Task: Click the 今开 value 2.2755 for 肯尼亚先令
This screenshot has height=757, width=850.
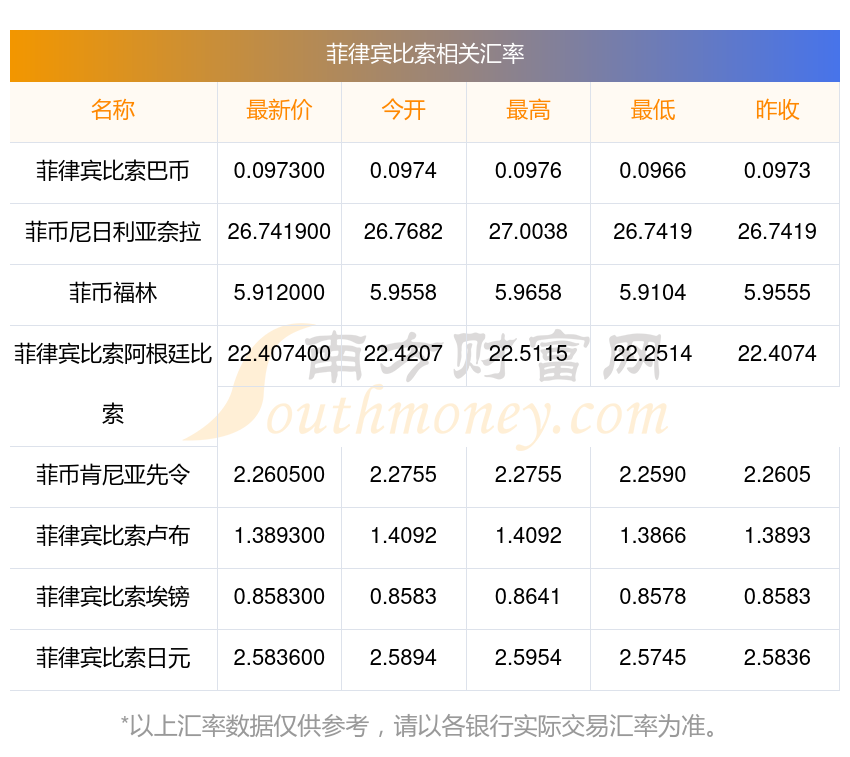Action: click(x=403, y=475)
